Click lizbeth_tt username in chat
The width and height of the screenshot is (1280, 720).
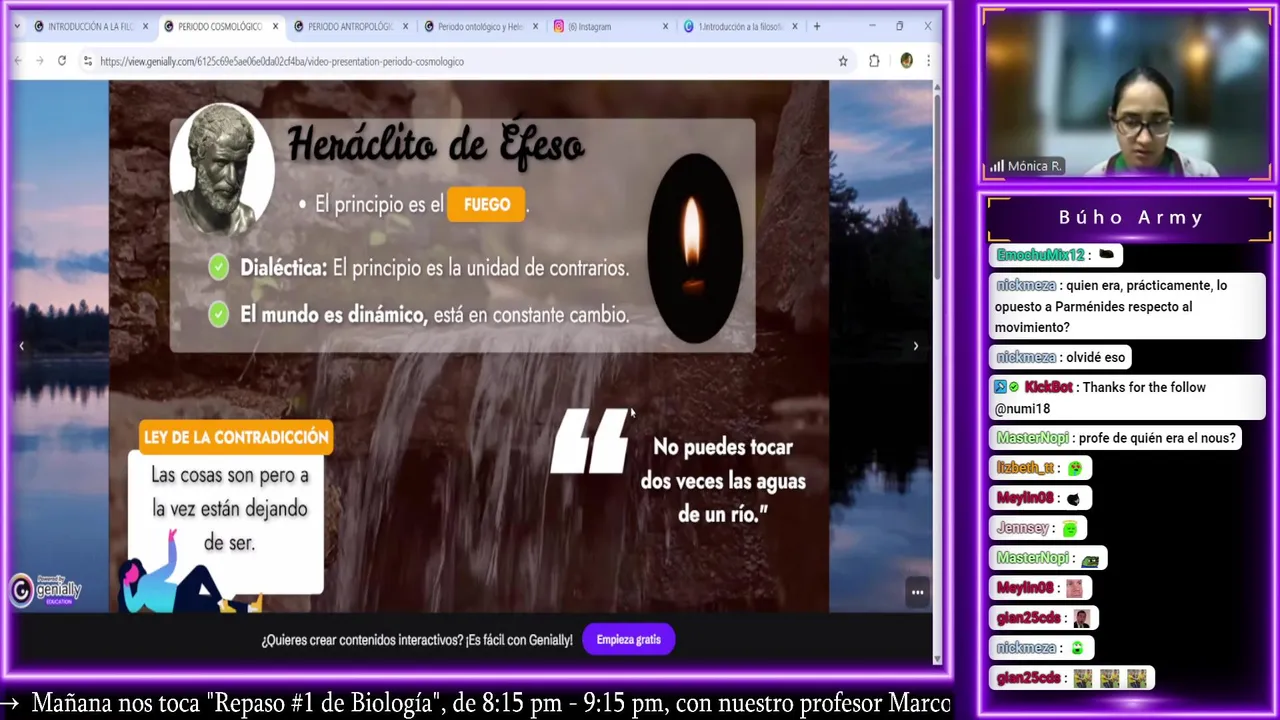(x=1025, y=468)
